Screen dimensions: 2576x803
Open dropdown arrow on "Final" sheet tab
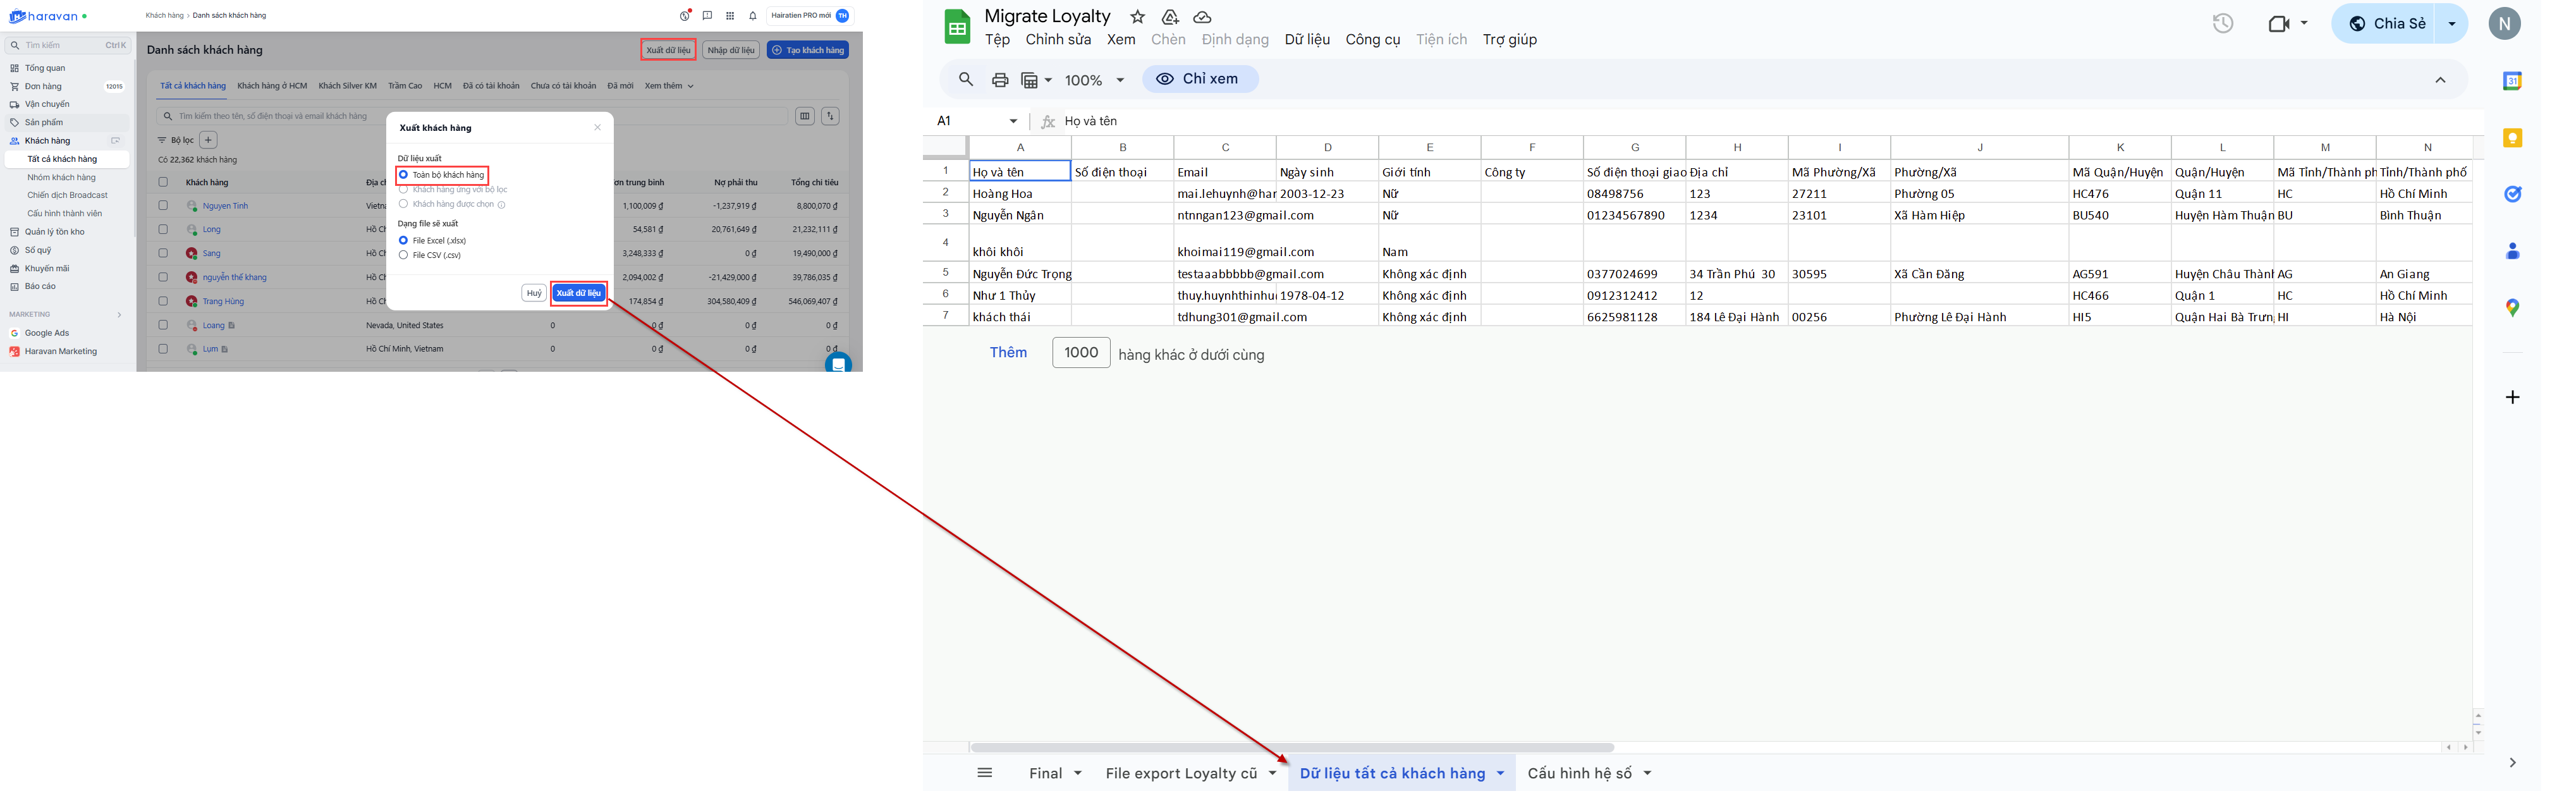click(x=1077, y=773)
